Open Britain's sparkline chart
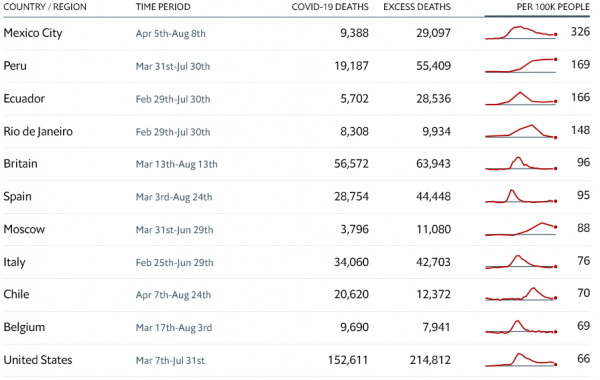This screenshot has height=380, width=600. pyautogui.click(x=521, y=163)
